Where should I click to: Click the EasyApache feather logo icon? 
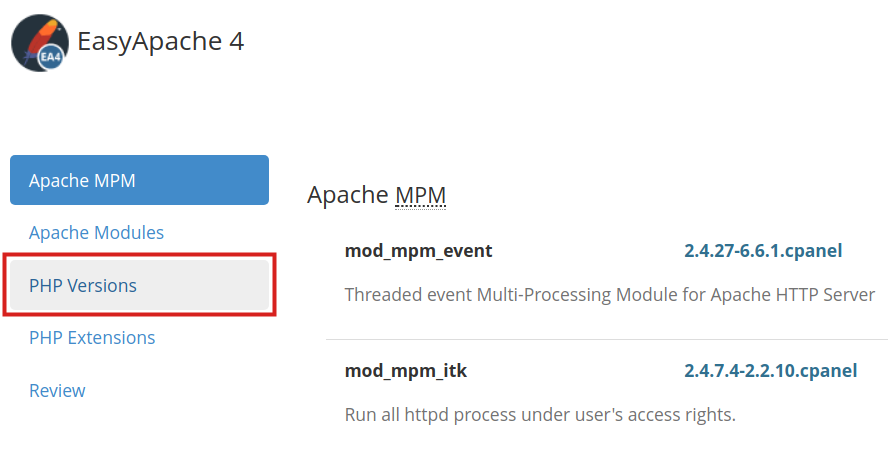[x=36, y=37]
